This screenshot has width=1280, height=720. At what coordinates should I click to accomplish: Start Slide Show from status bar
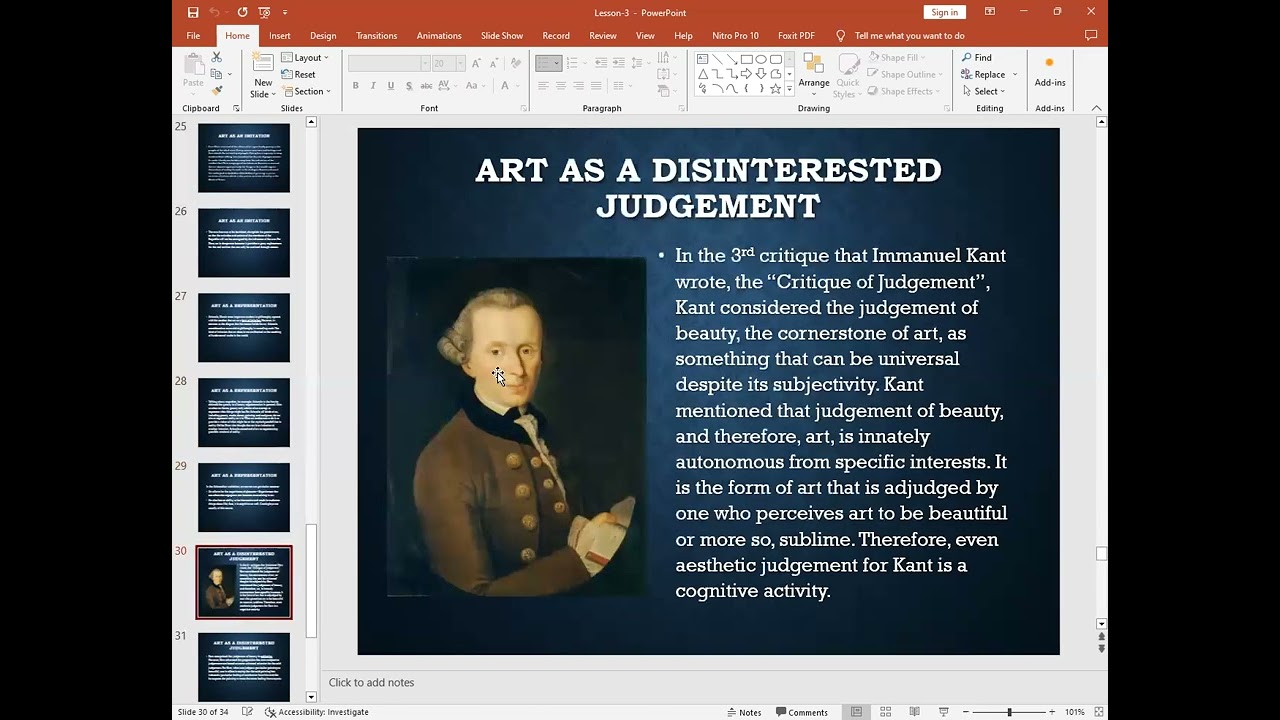[x=943, y=712]
